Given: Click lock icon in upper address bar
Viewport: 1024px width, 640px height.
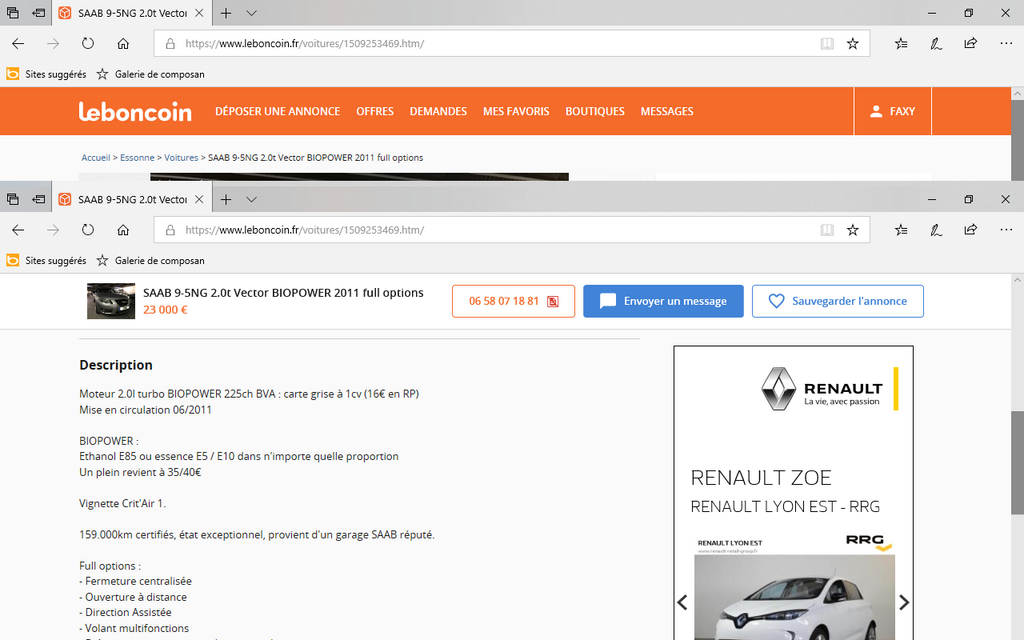Looking at the screenshot, I should (170, 44).
